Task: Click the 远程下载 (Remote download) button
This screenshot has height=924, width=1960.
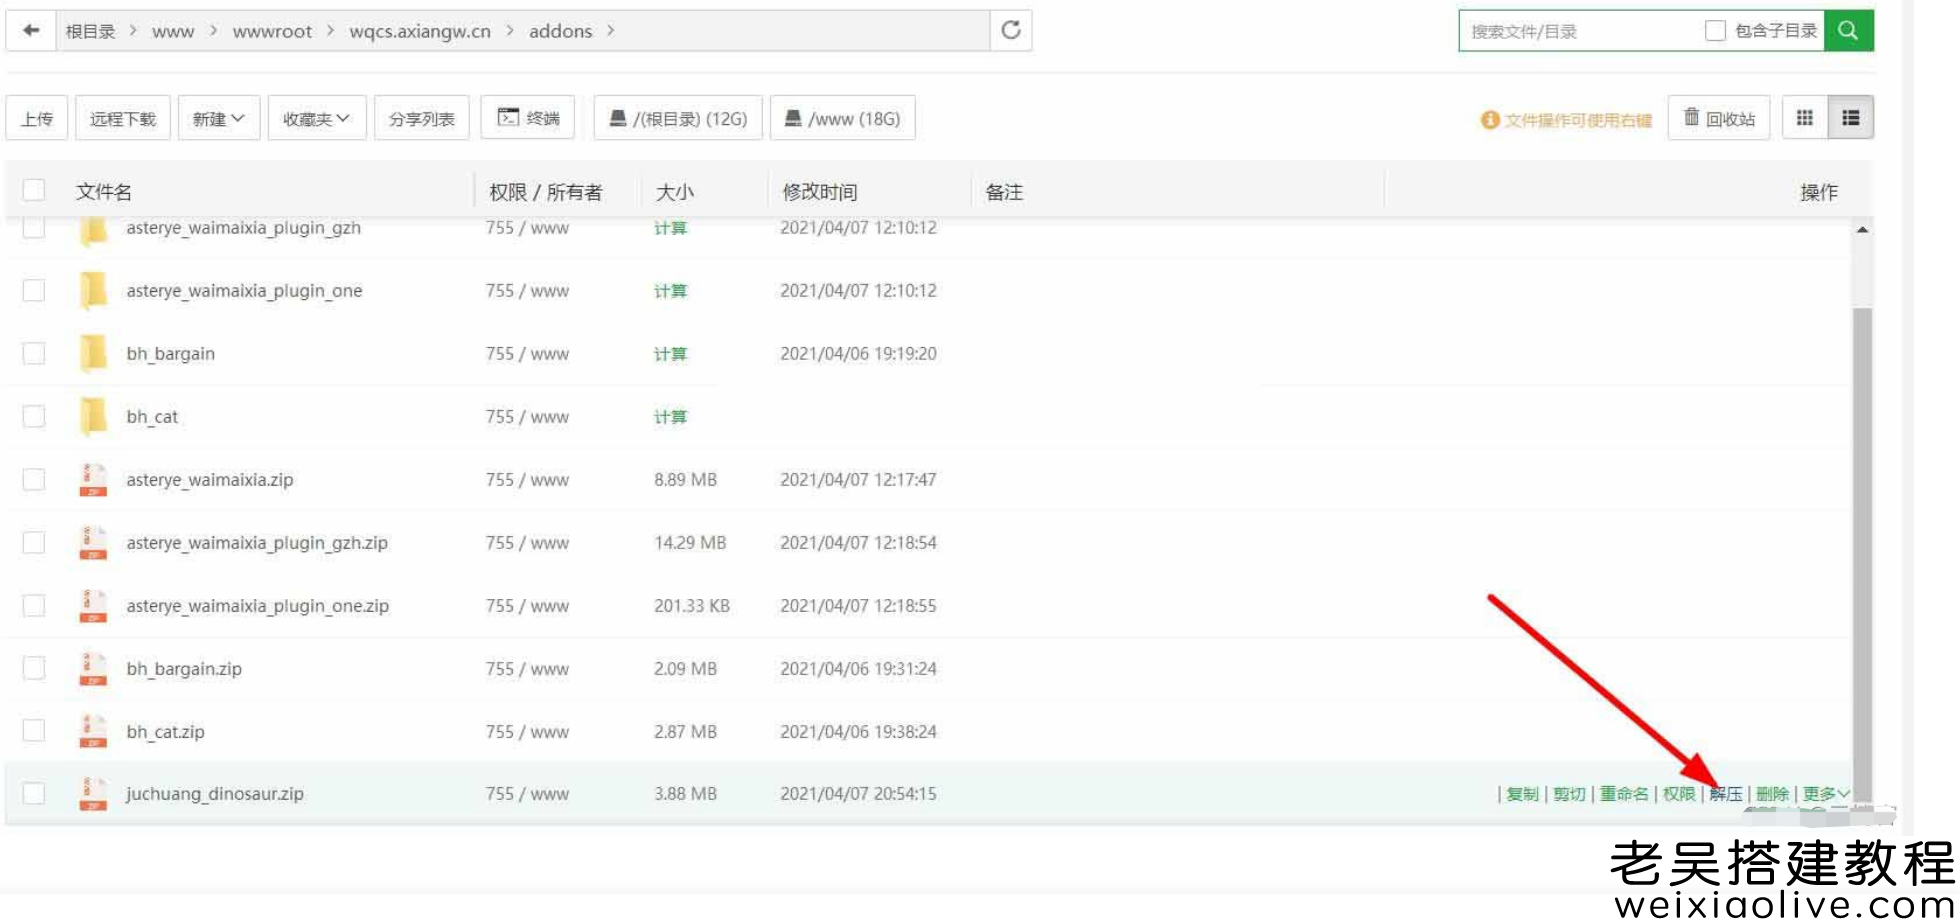Action: tap(123, 118)
